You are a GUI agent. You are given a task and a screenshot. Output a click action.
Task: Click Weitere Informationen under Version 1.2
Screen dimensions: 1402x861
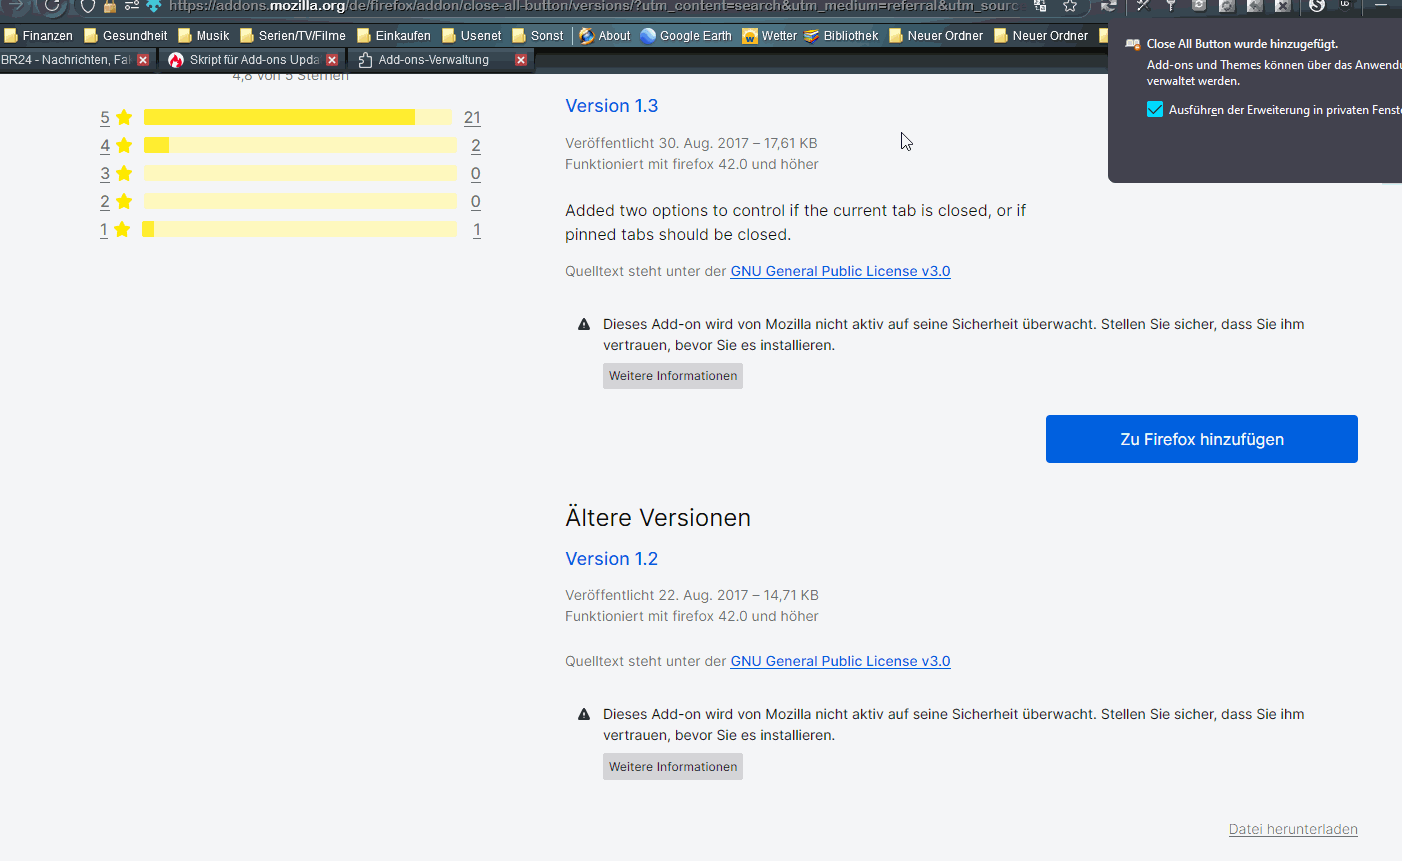(x=673, y=767)
